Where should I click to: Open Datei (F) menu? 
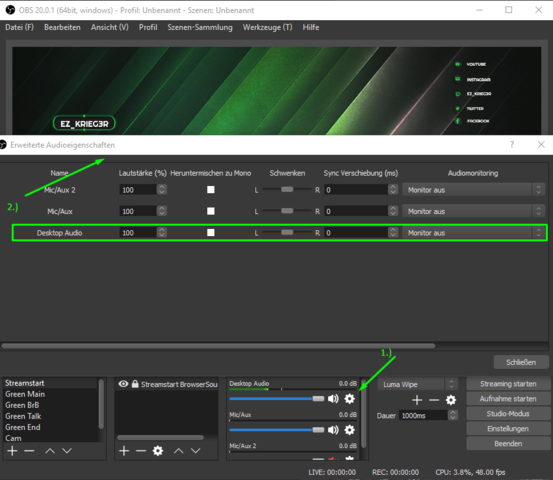click(19, 27)
